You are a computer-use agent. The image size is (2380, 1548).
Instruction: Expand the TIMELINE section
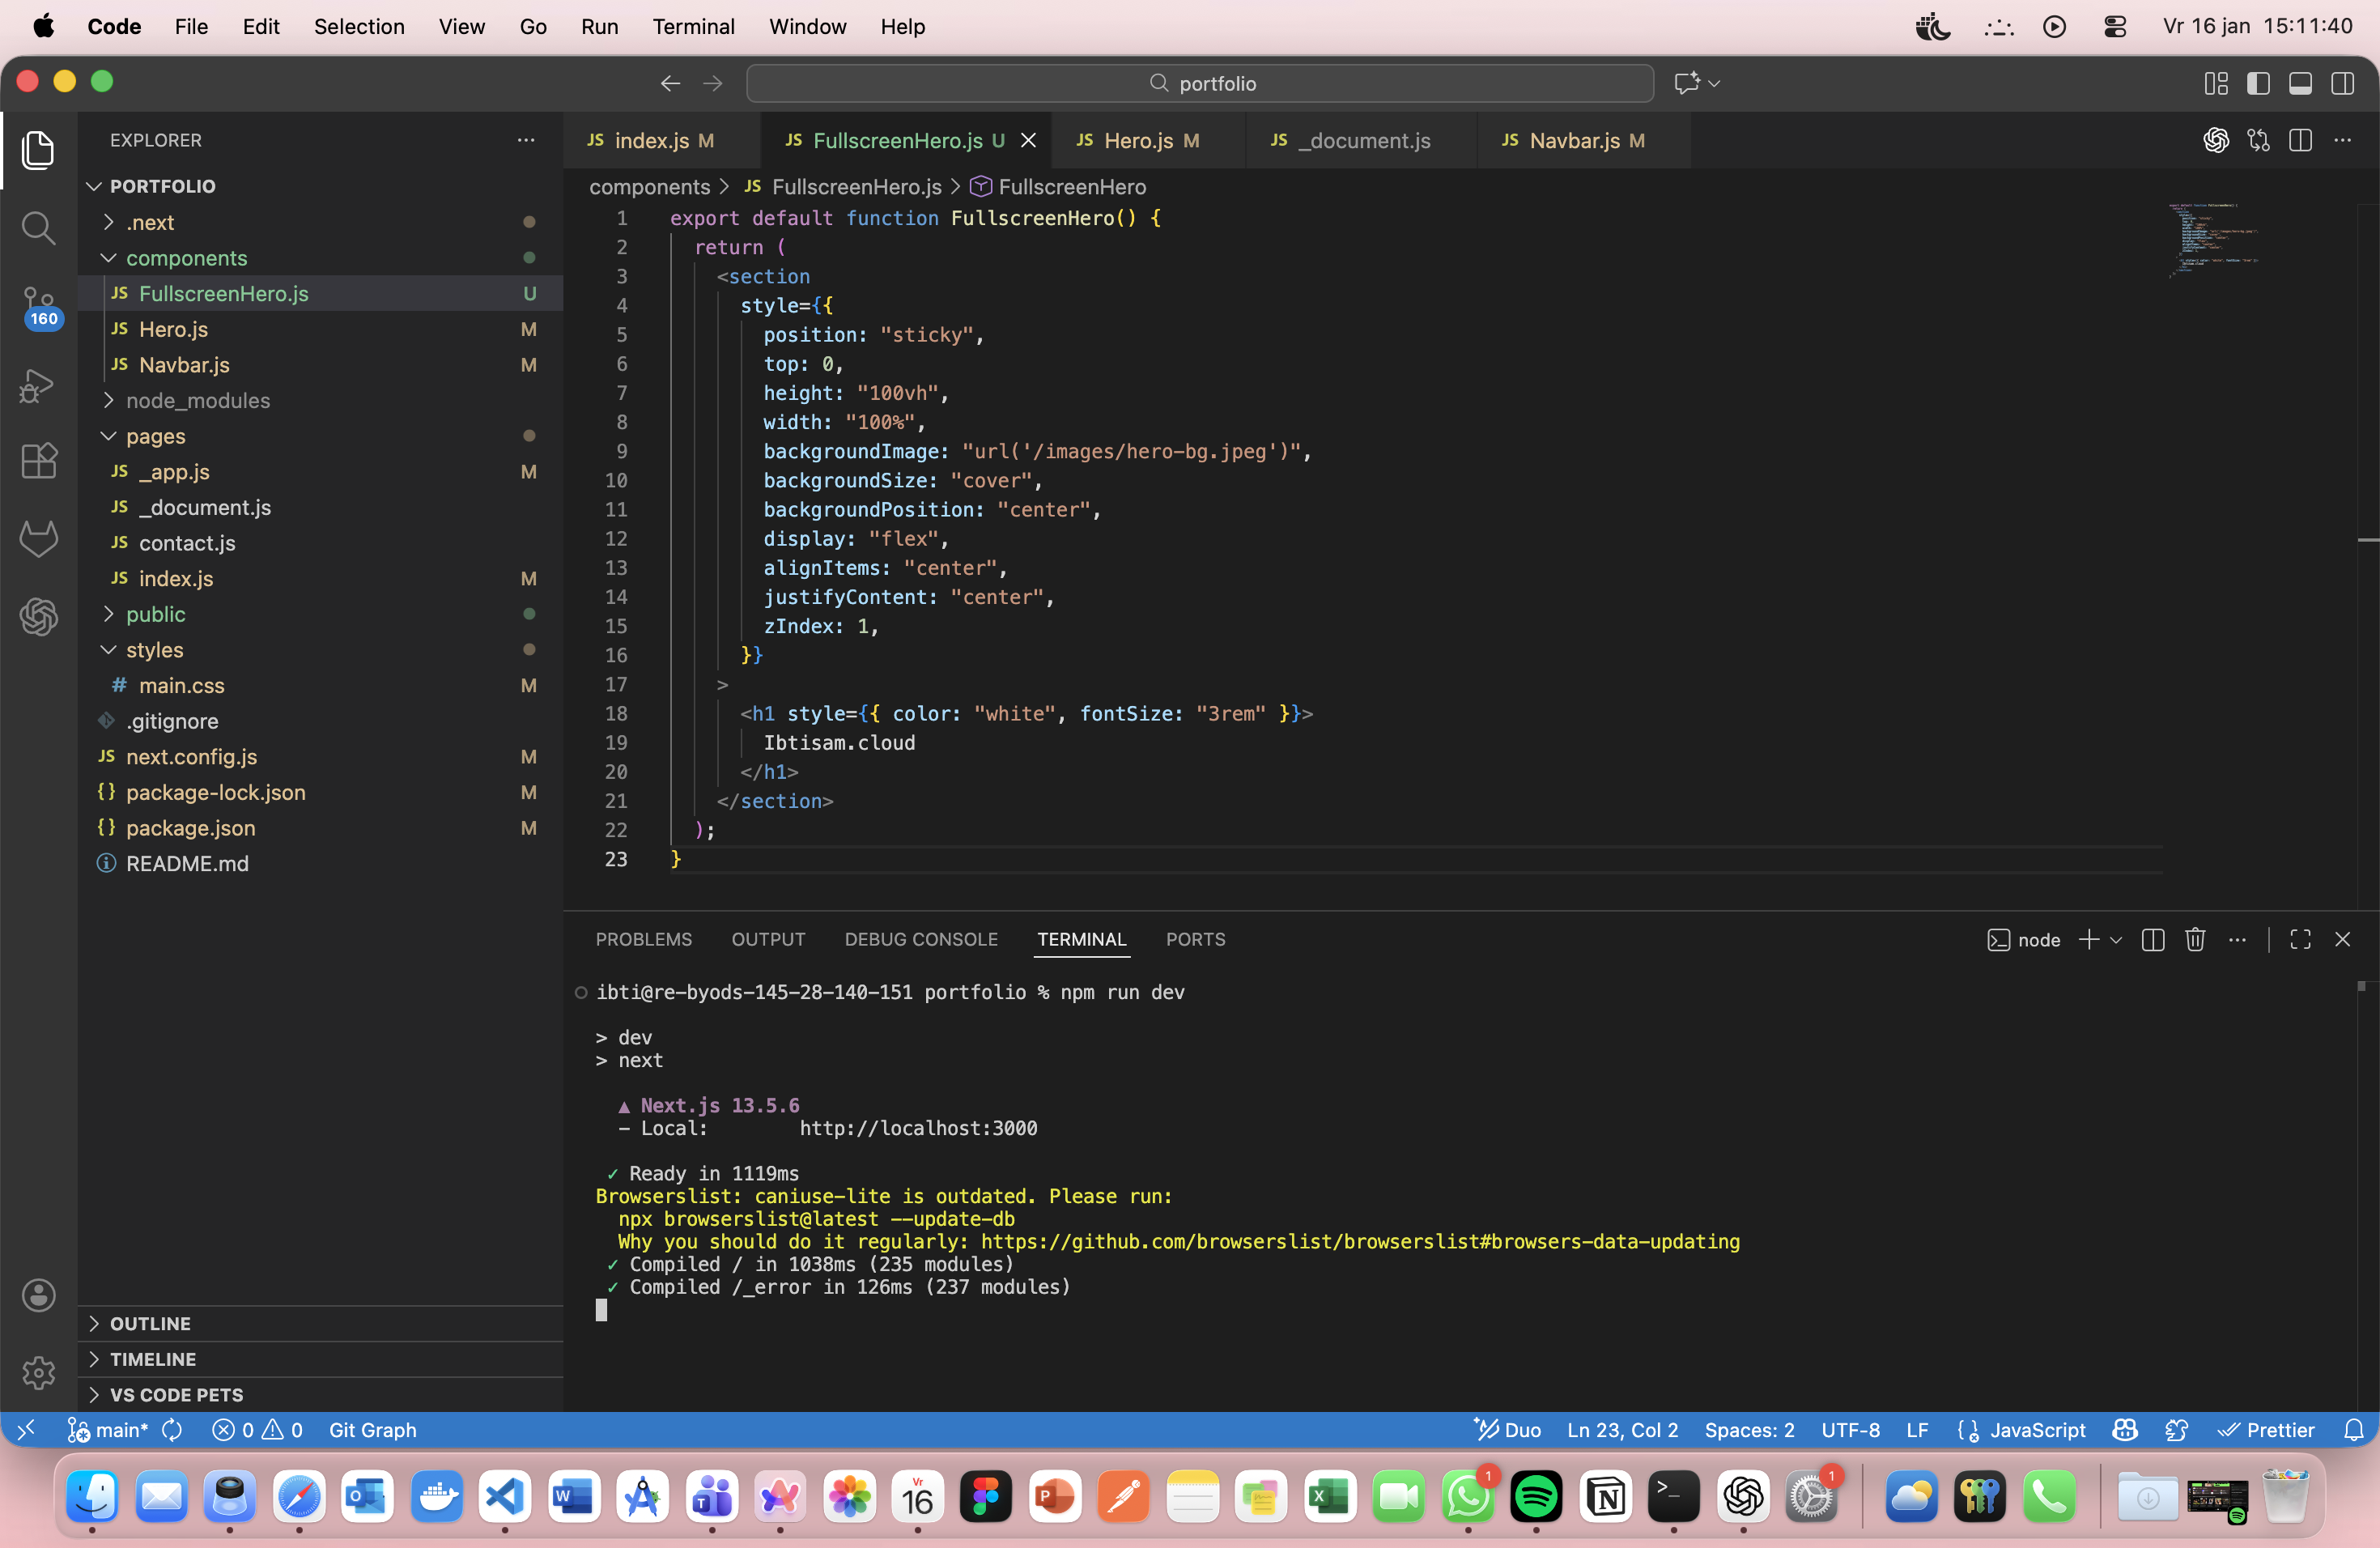pos(152,1358)
